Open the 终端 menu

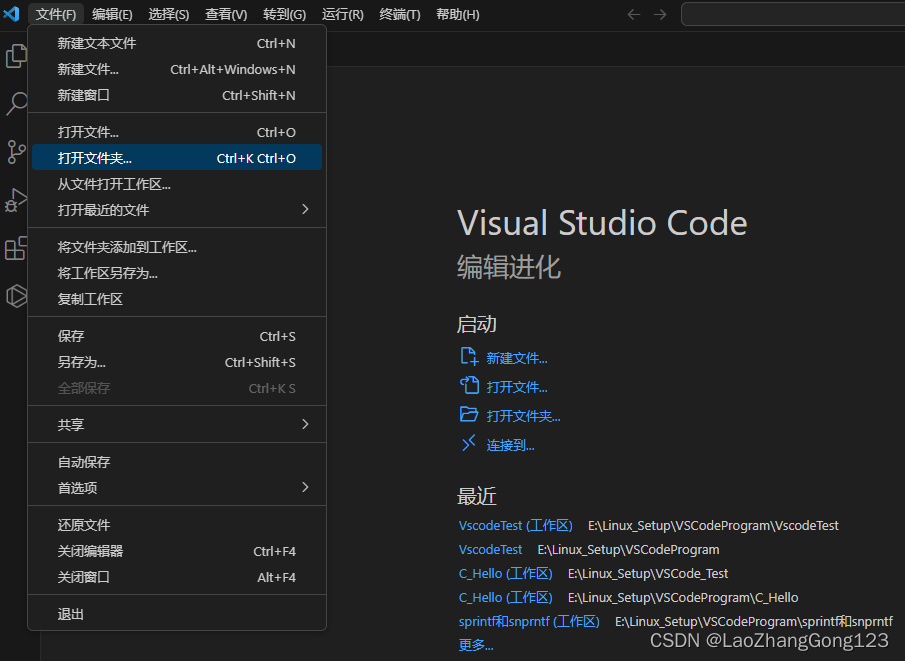pyautogui.click(x=399, y=14)
